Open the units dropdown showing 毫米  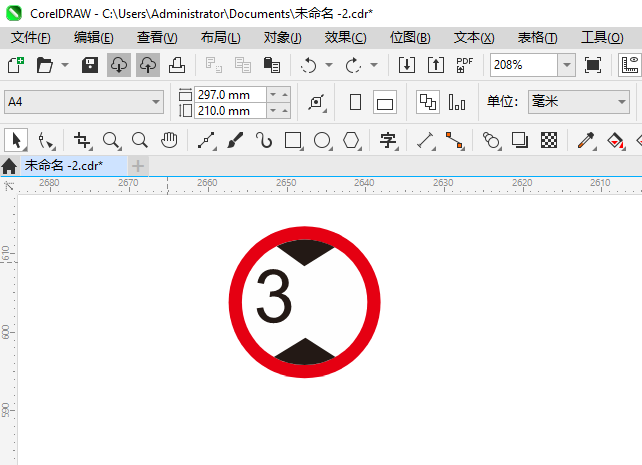pyautogui.click(x=579, y=102)
